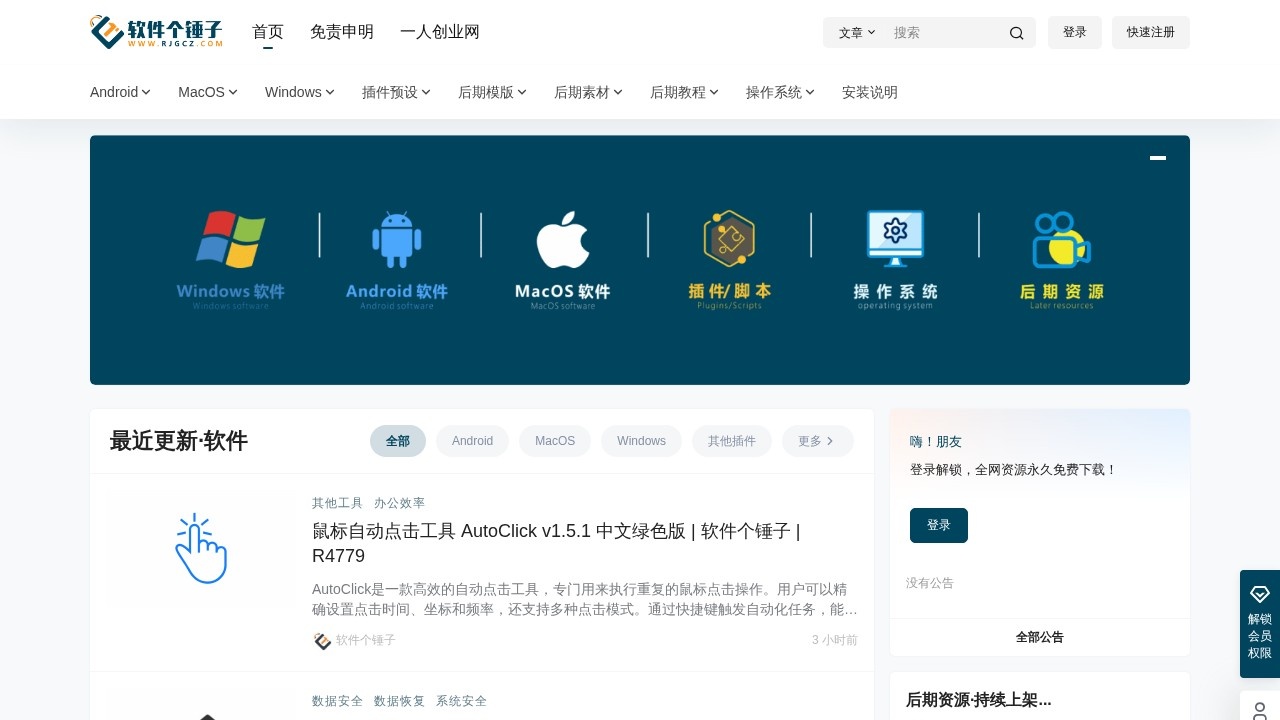
Task: Click the 数据恢复 tag
Action: coord(400,701)
